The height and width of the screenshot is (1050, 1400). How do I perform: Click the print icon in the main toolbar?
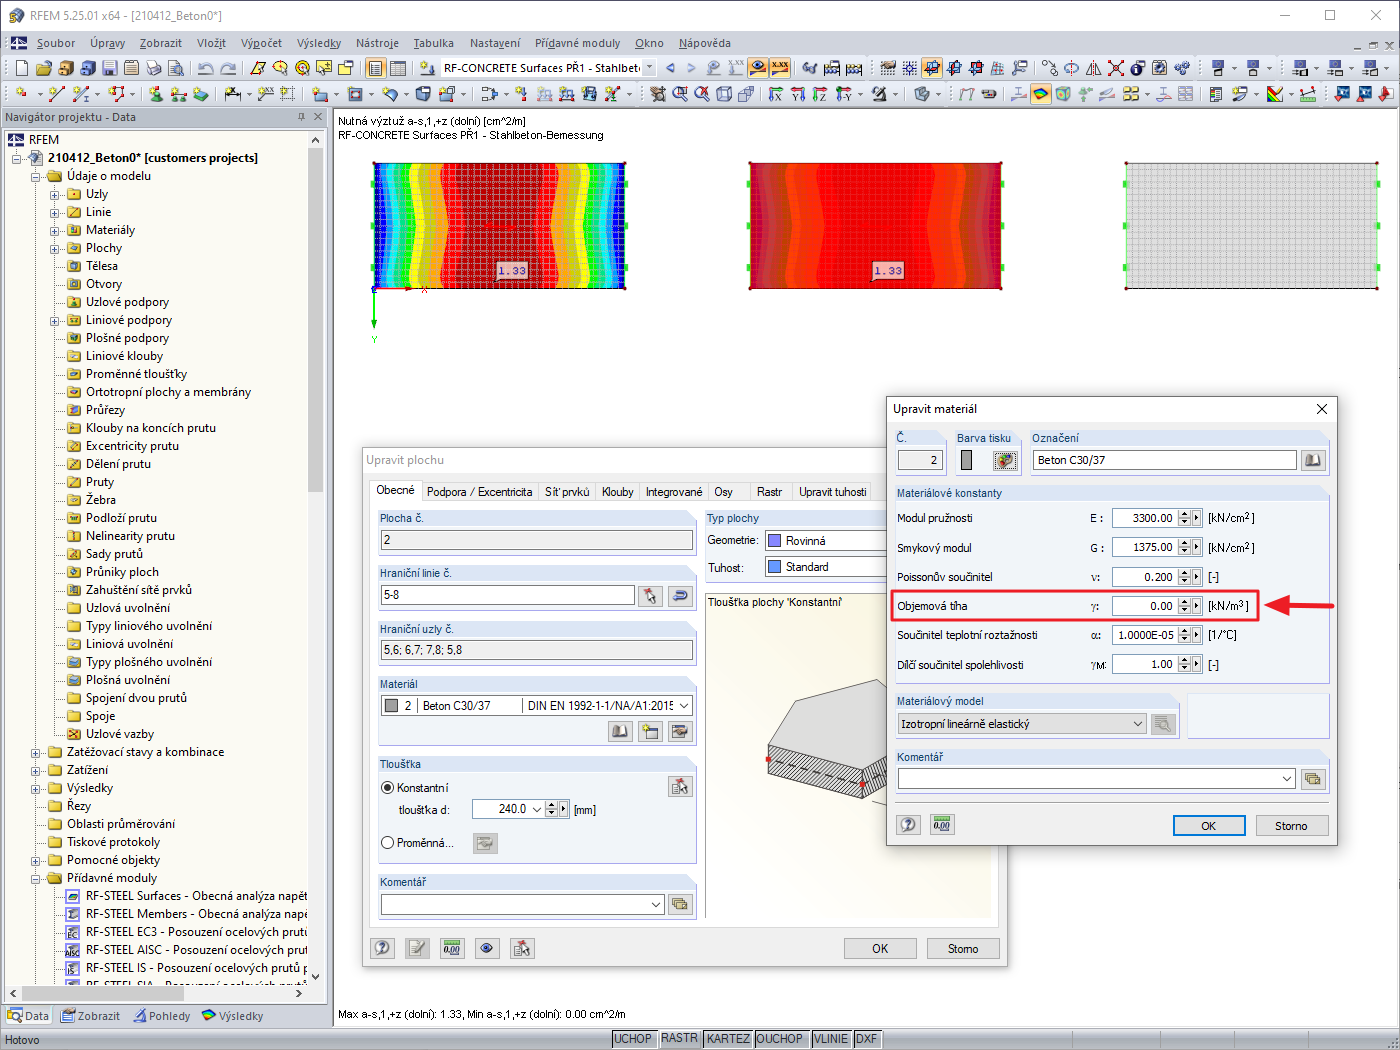point(154,68)
